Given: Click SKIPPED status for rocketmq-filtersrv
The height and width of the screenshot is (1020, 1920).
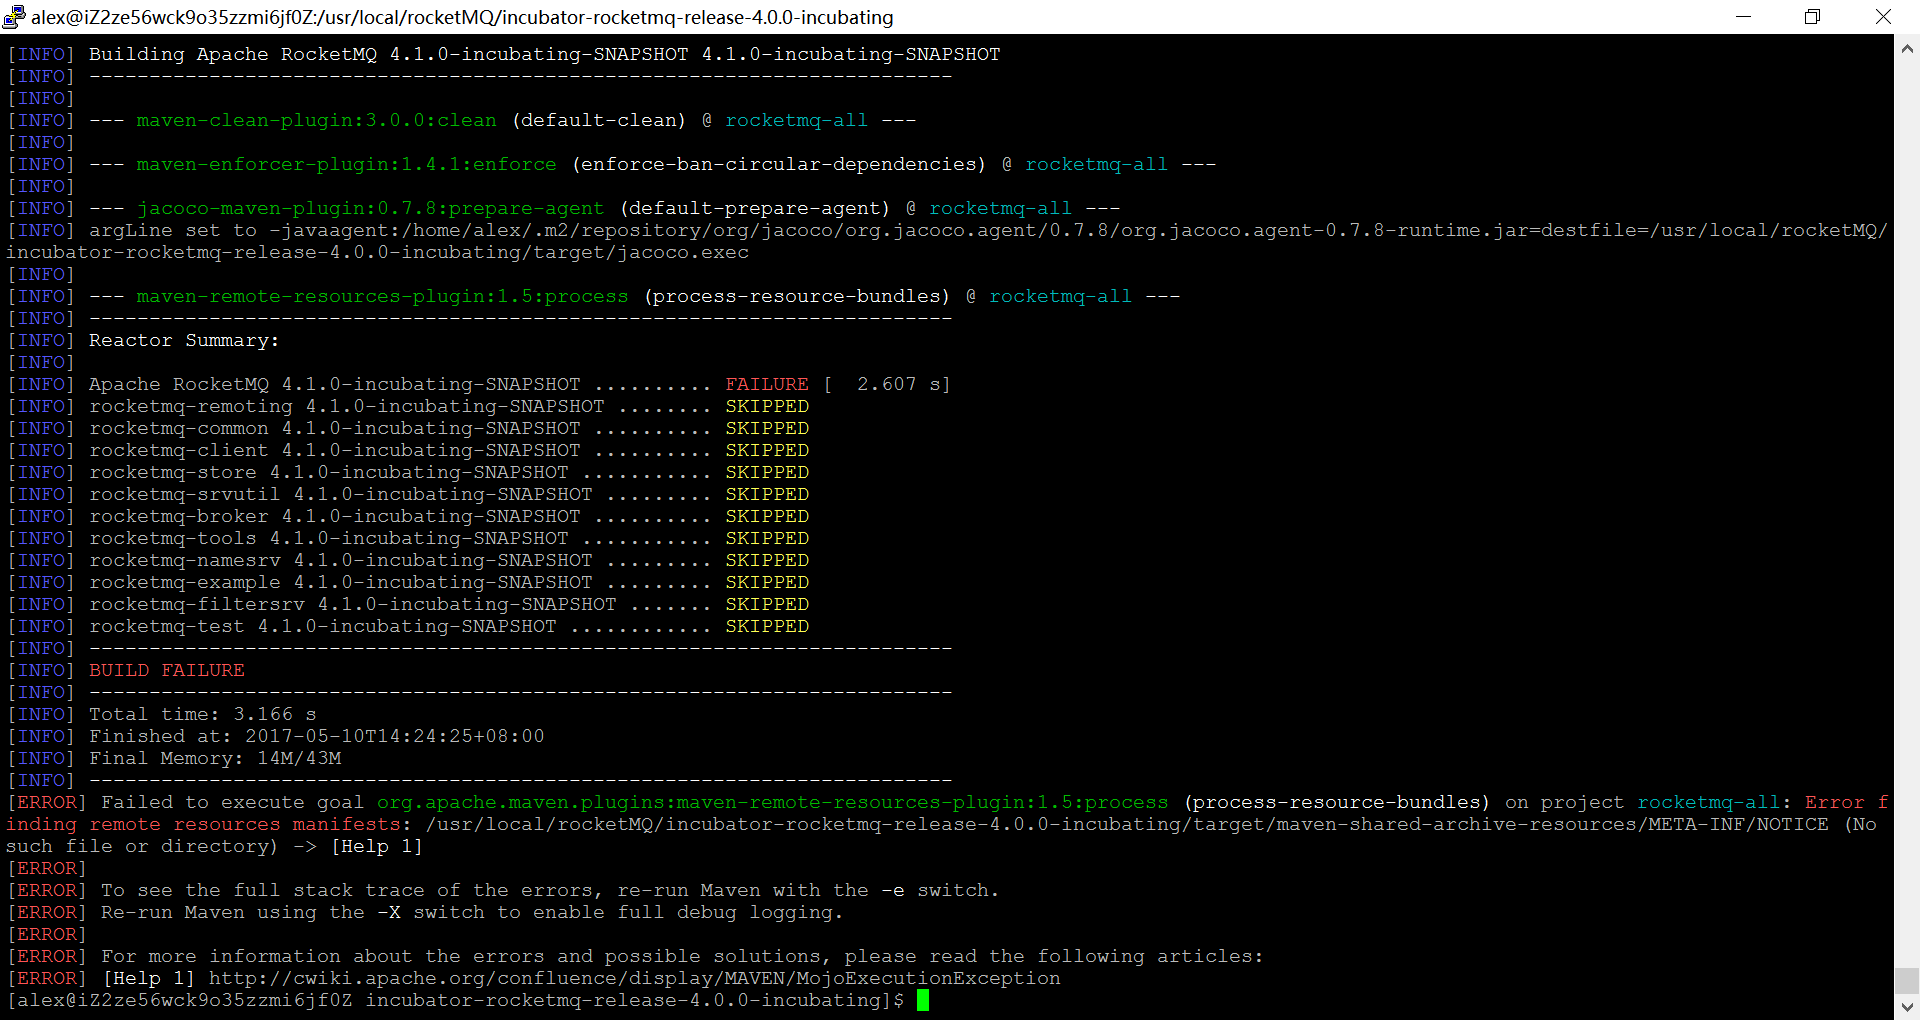Looking at the screenshot, I should [767, 604].
